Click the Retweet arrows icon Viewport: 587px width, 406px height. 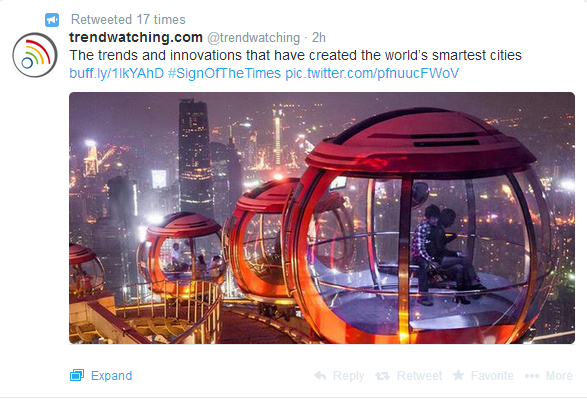pyautogui.click(x=383, y=376)
